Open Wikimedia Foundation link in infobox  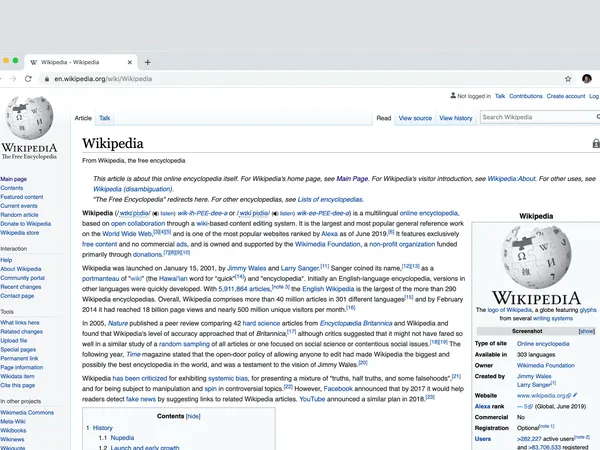click(546, 365)
